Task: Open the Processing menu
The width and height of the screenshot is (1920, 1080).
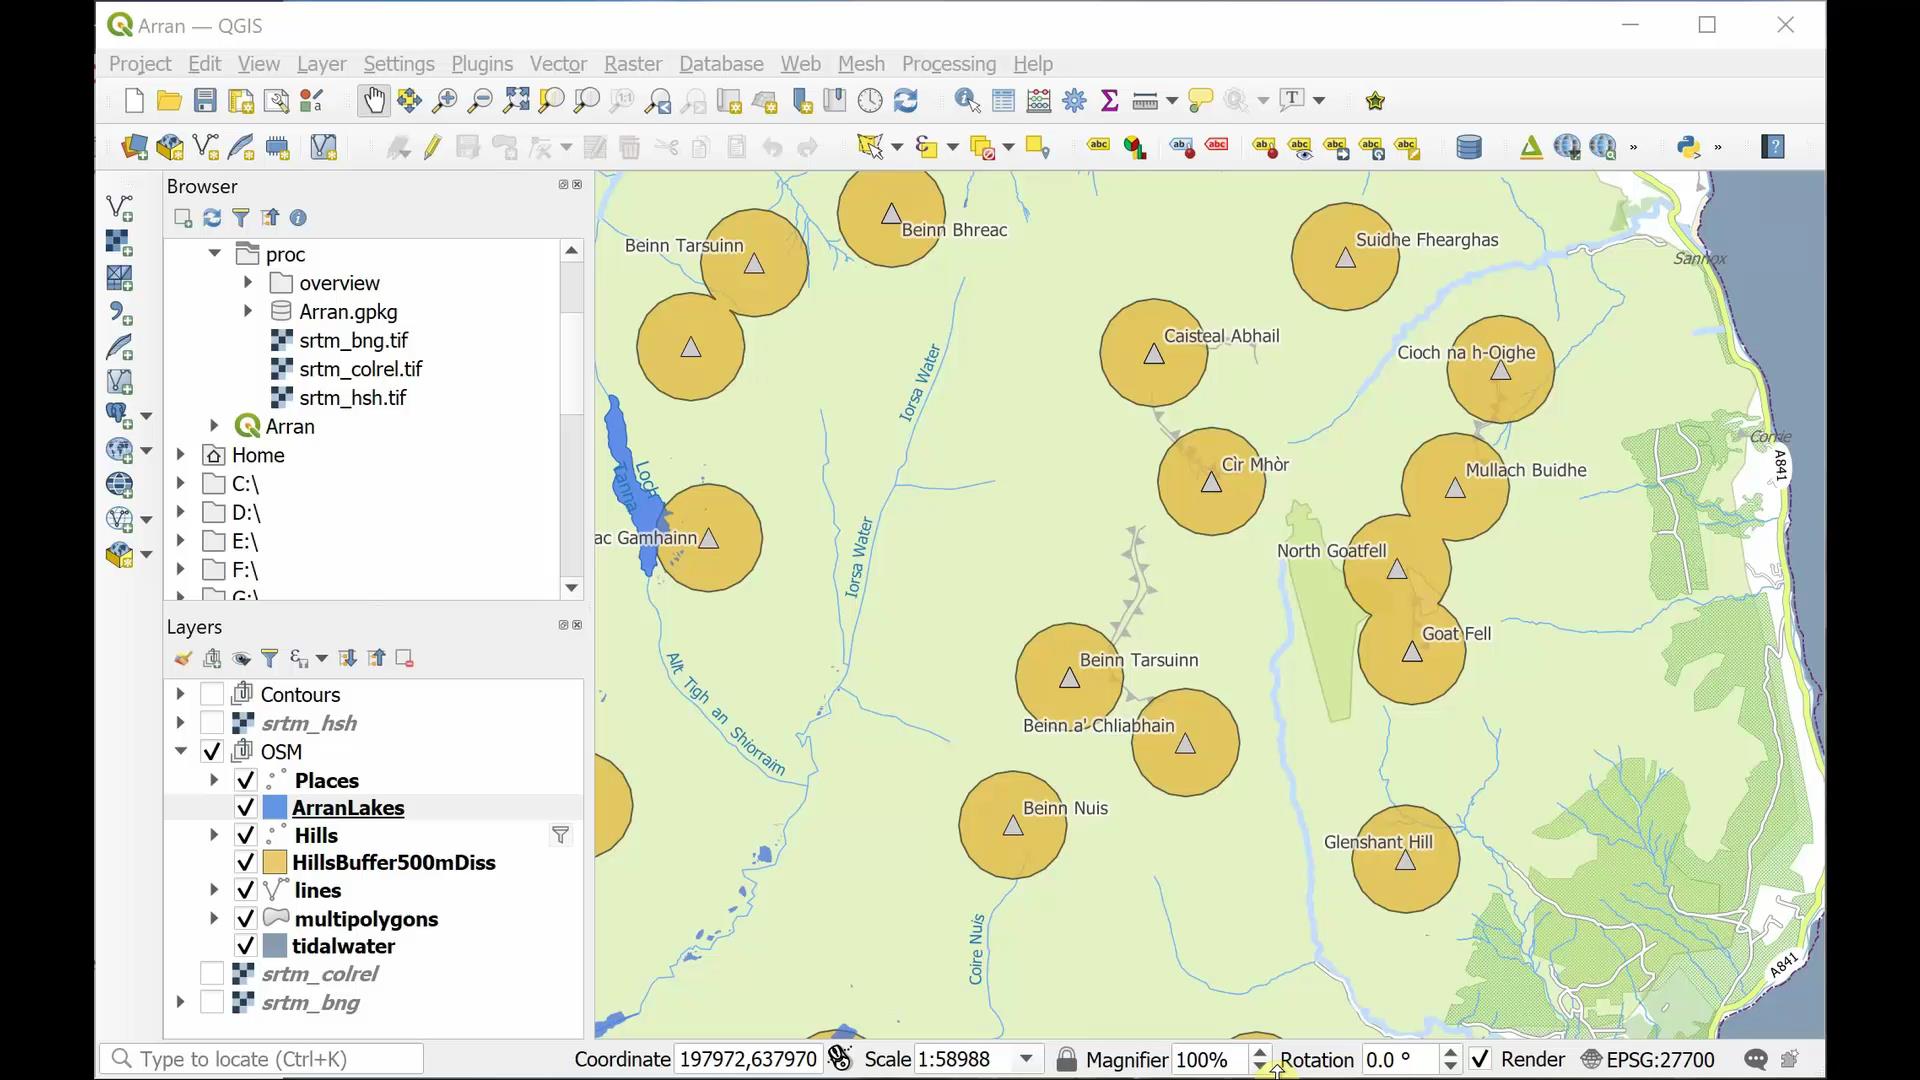Action: point(948,64)
